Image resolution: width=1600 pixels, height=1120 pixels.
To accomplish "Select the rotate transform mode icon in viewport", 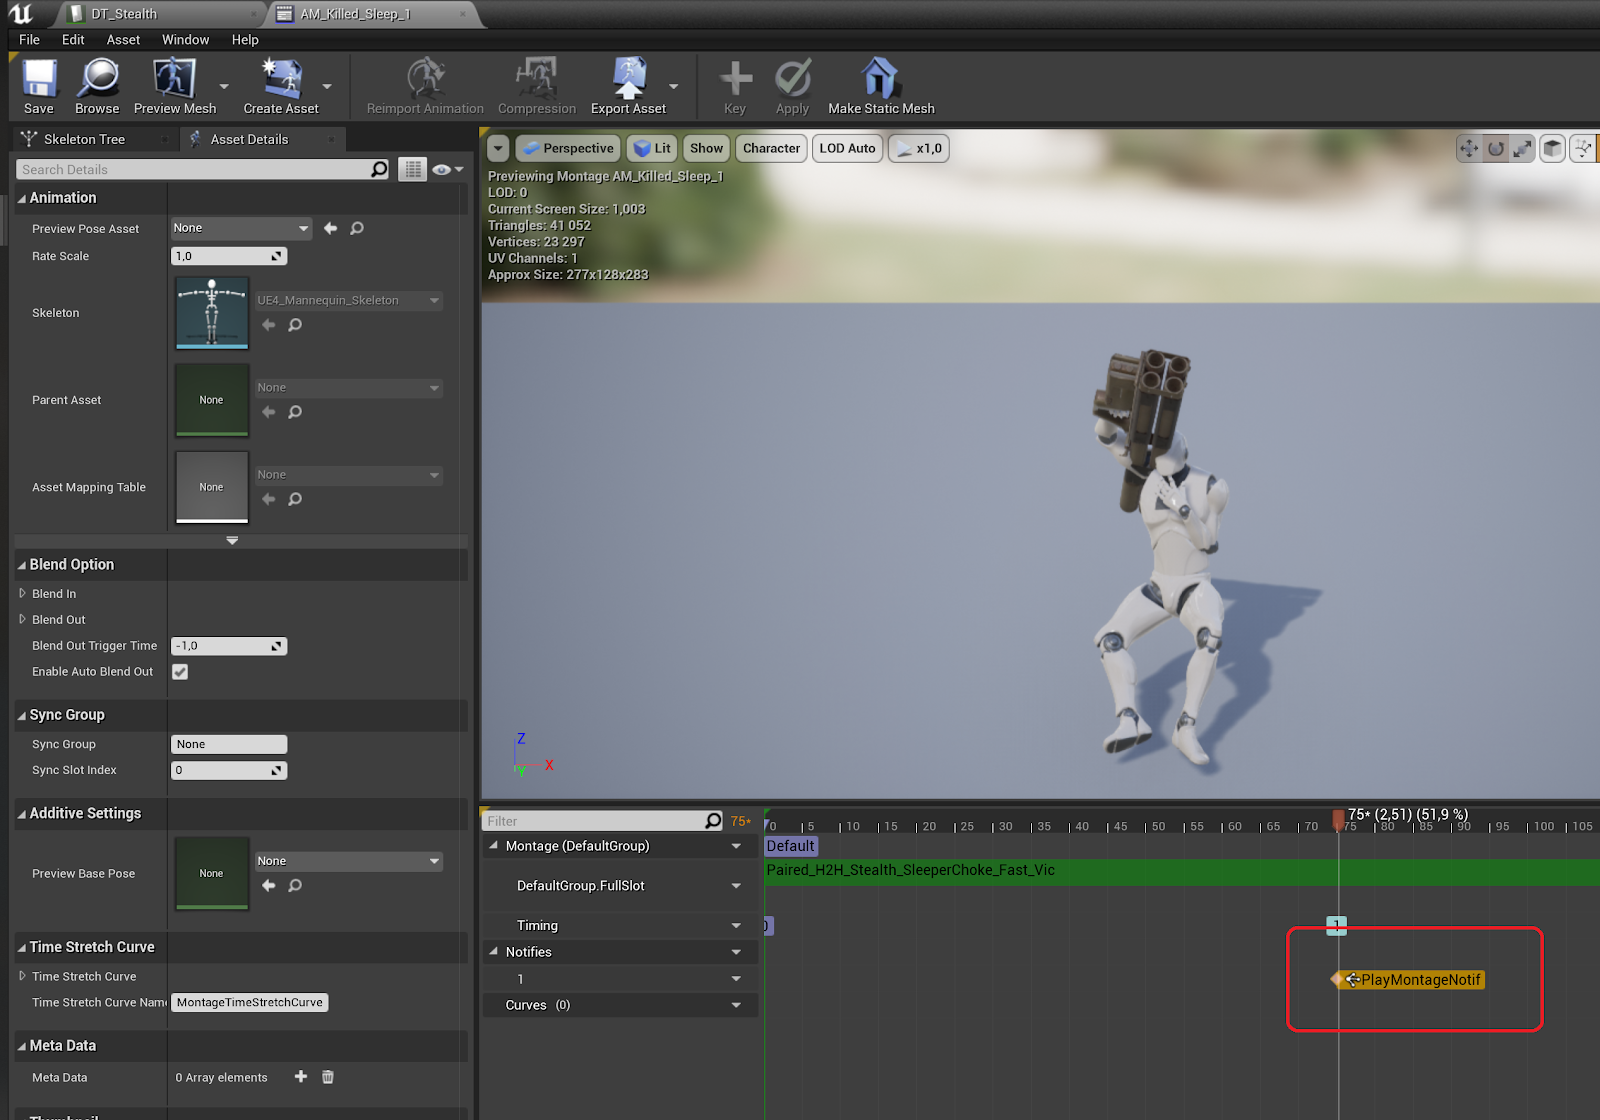I will tap(1496, 149).
